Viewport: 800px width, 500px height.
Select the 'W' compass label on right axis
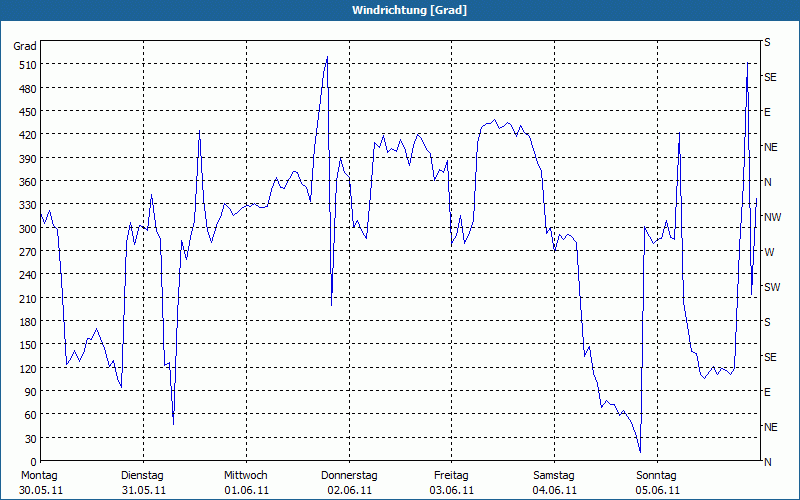(x=769, y=252)
